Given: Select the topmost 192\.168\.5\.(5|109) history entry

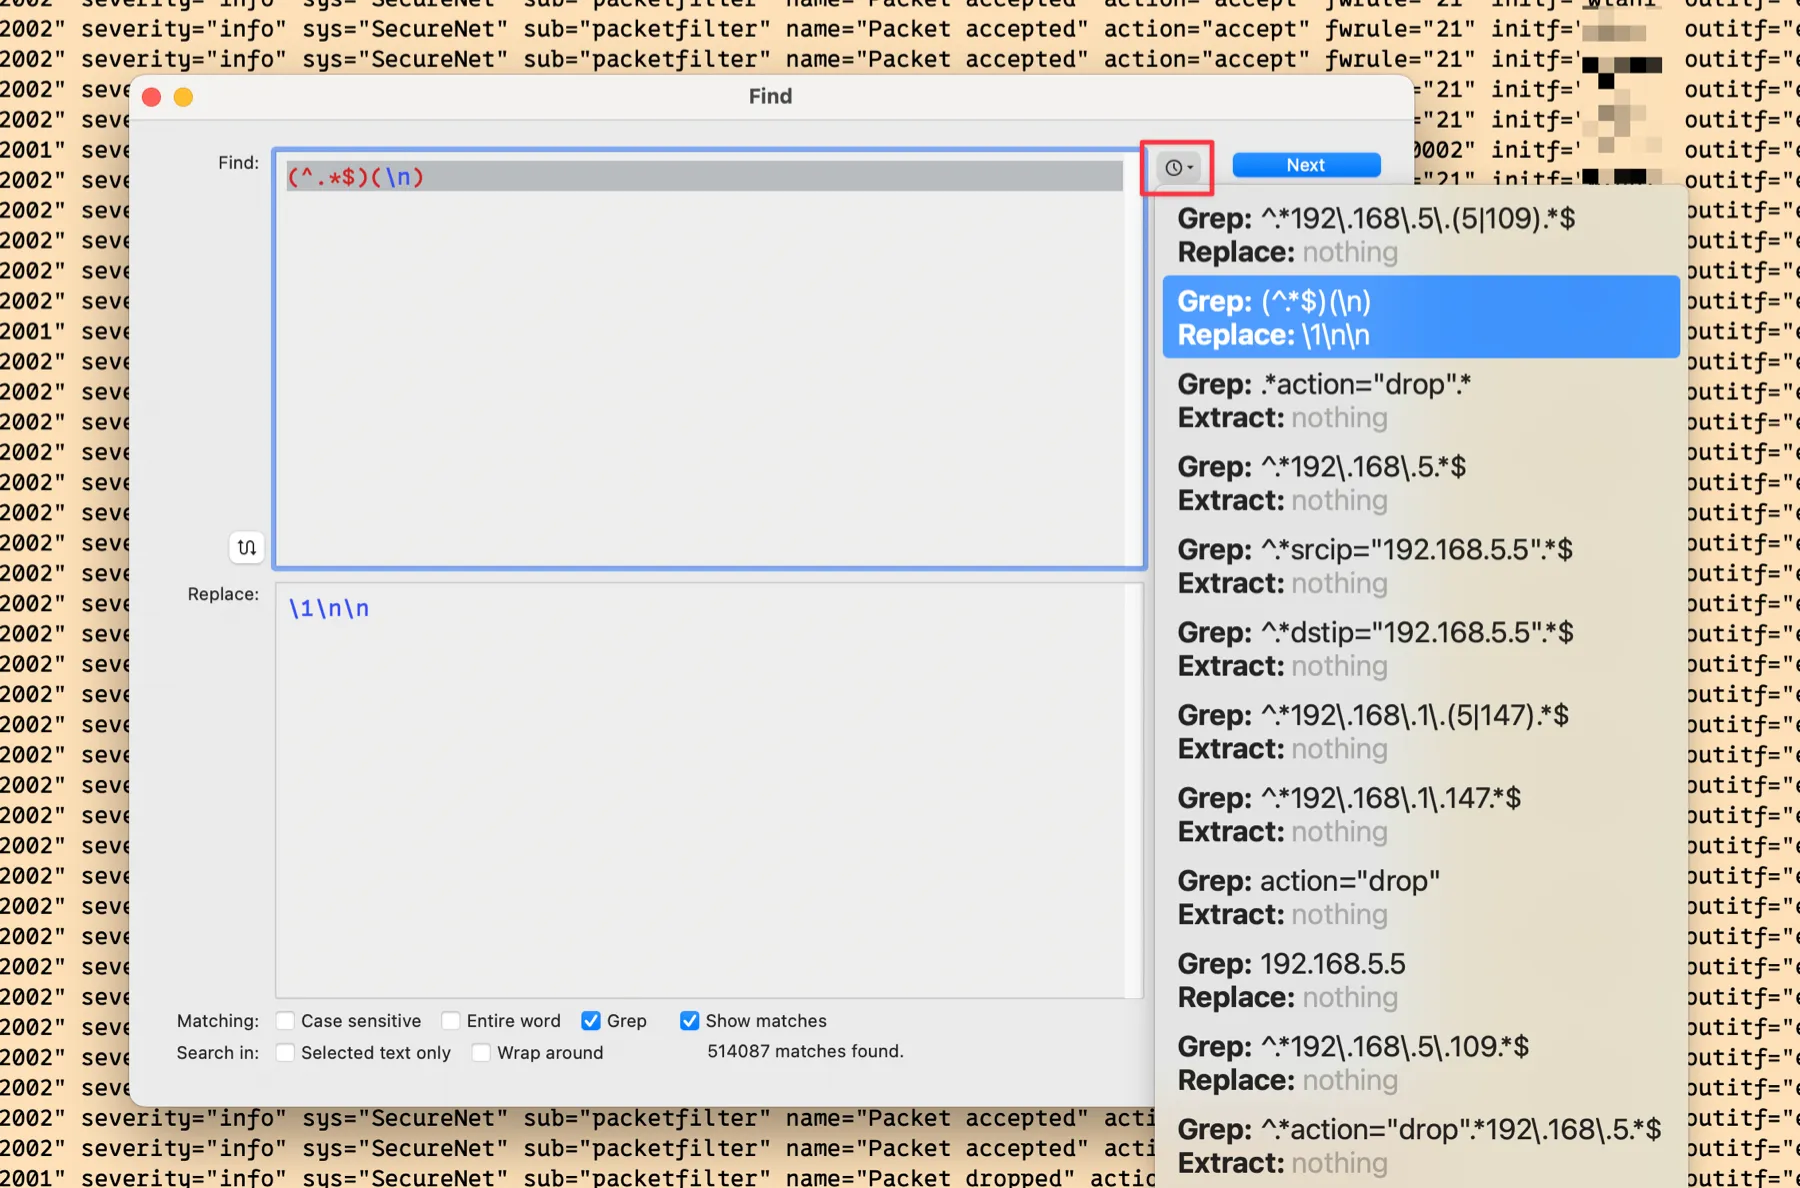Looking at the screenshot, I should [x=1420, y=234].
